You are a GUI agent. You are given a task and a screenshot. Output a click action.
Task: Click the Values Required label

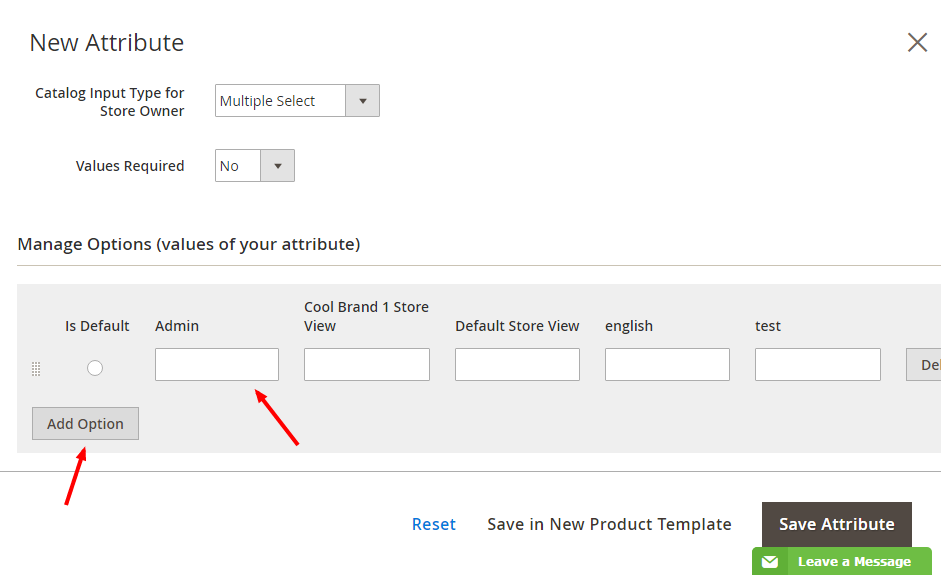[130, 166]
